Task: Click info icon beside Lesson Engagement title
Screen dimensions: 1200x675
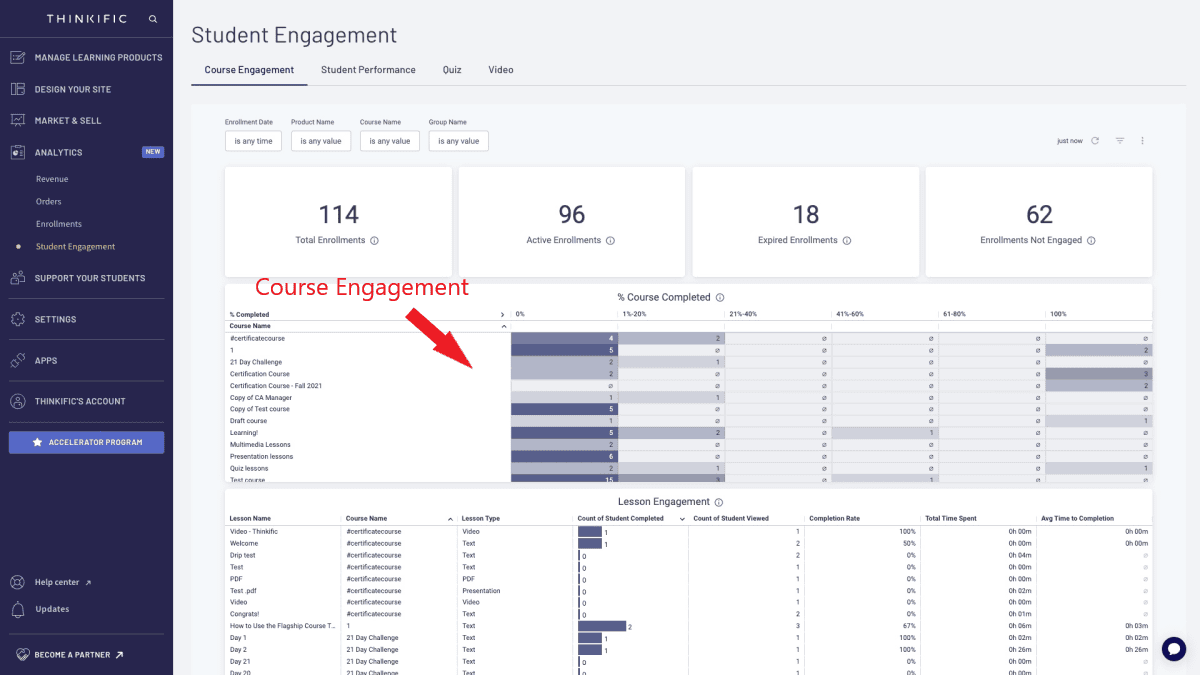Action: click(x=719, y=502)
